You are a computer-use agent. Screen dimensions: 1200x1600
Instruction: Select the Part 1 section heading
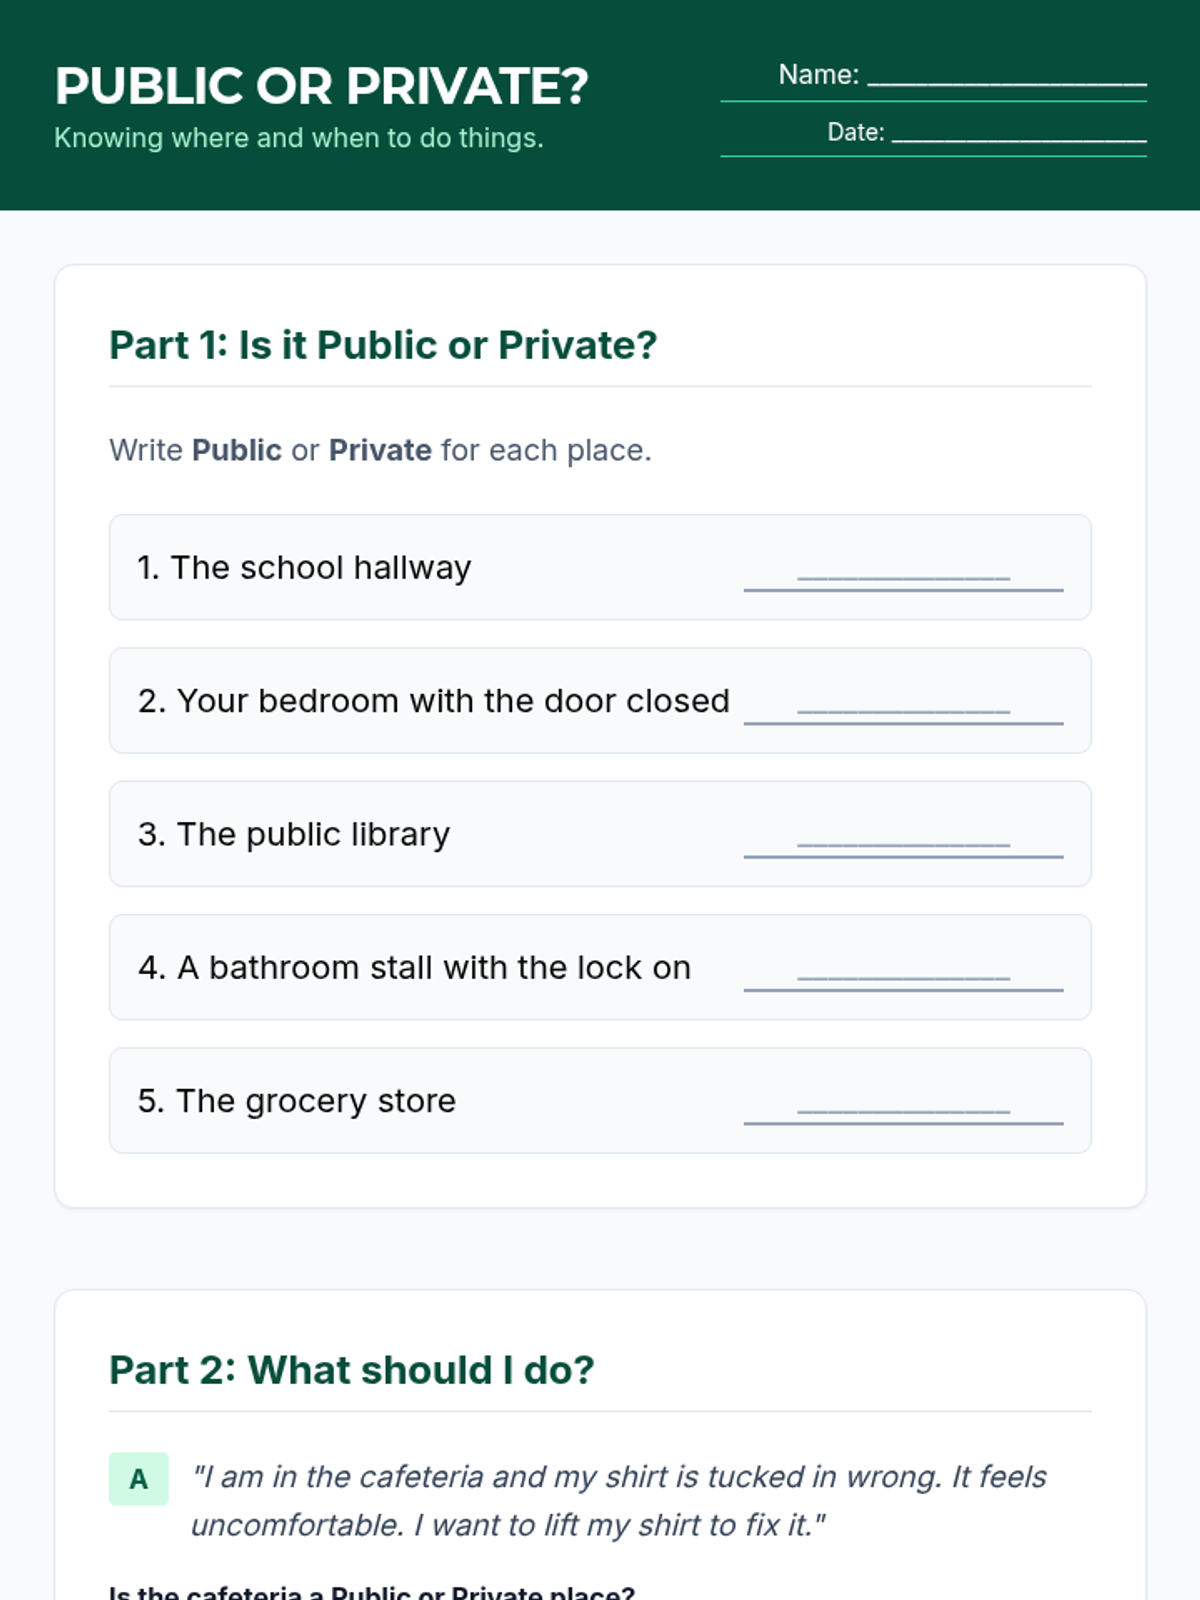click(x=383, y=345)
